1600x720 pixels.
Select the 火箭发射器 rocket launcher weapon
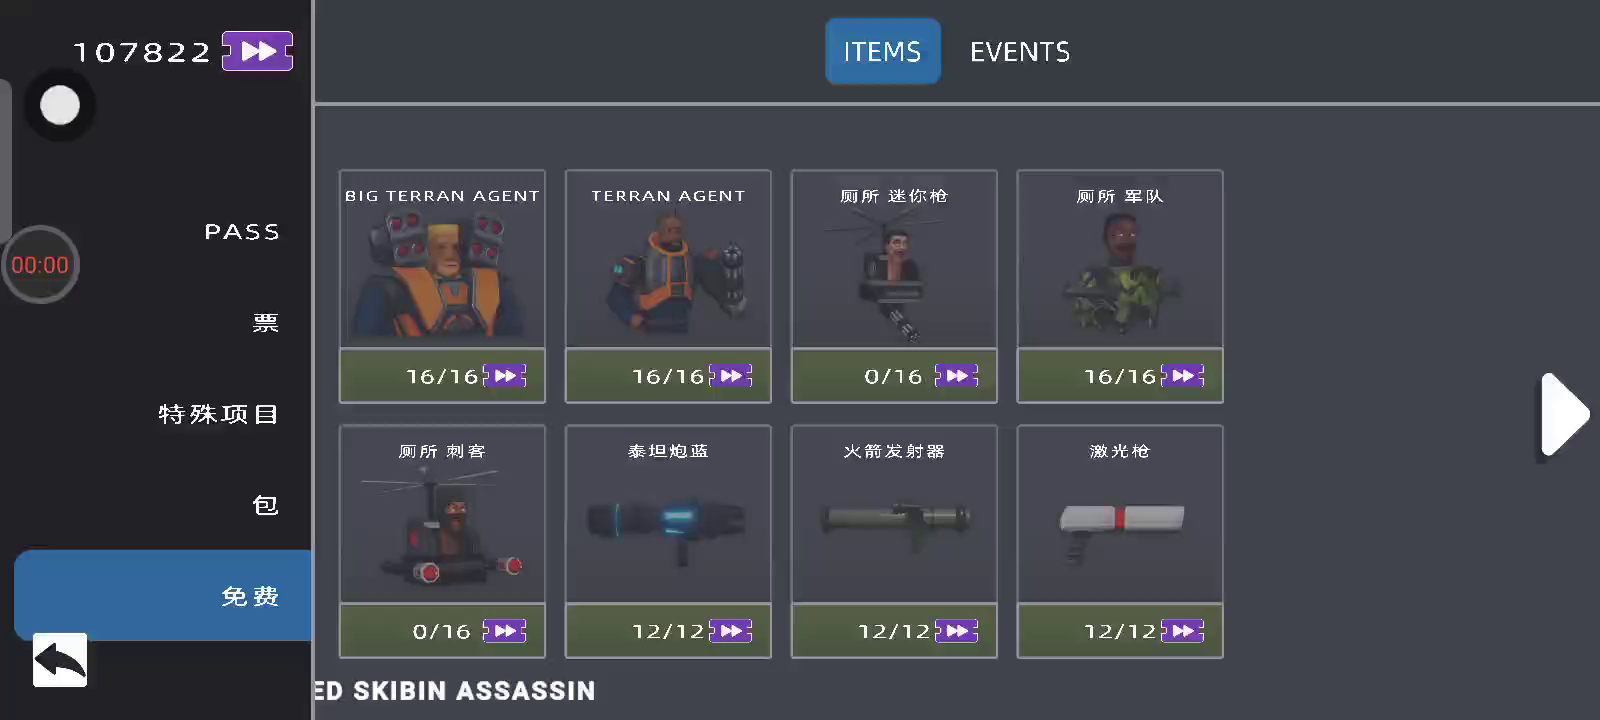[x=894, y=542]
